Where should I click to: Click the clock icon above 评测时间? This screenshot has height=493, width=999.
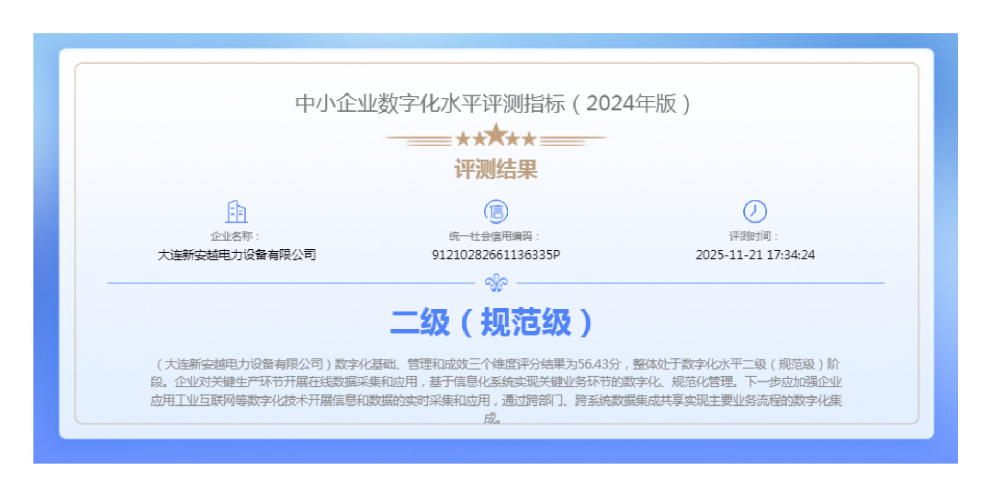coord(755,211)
